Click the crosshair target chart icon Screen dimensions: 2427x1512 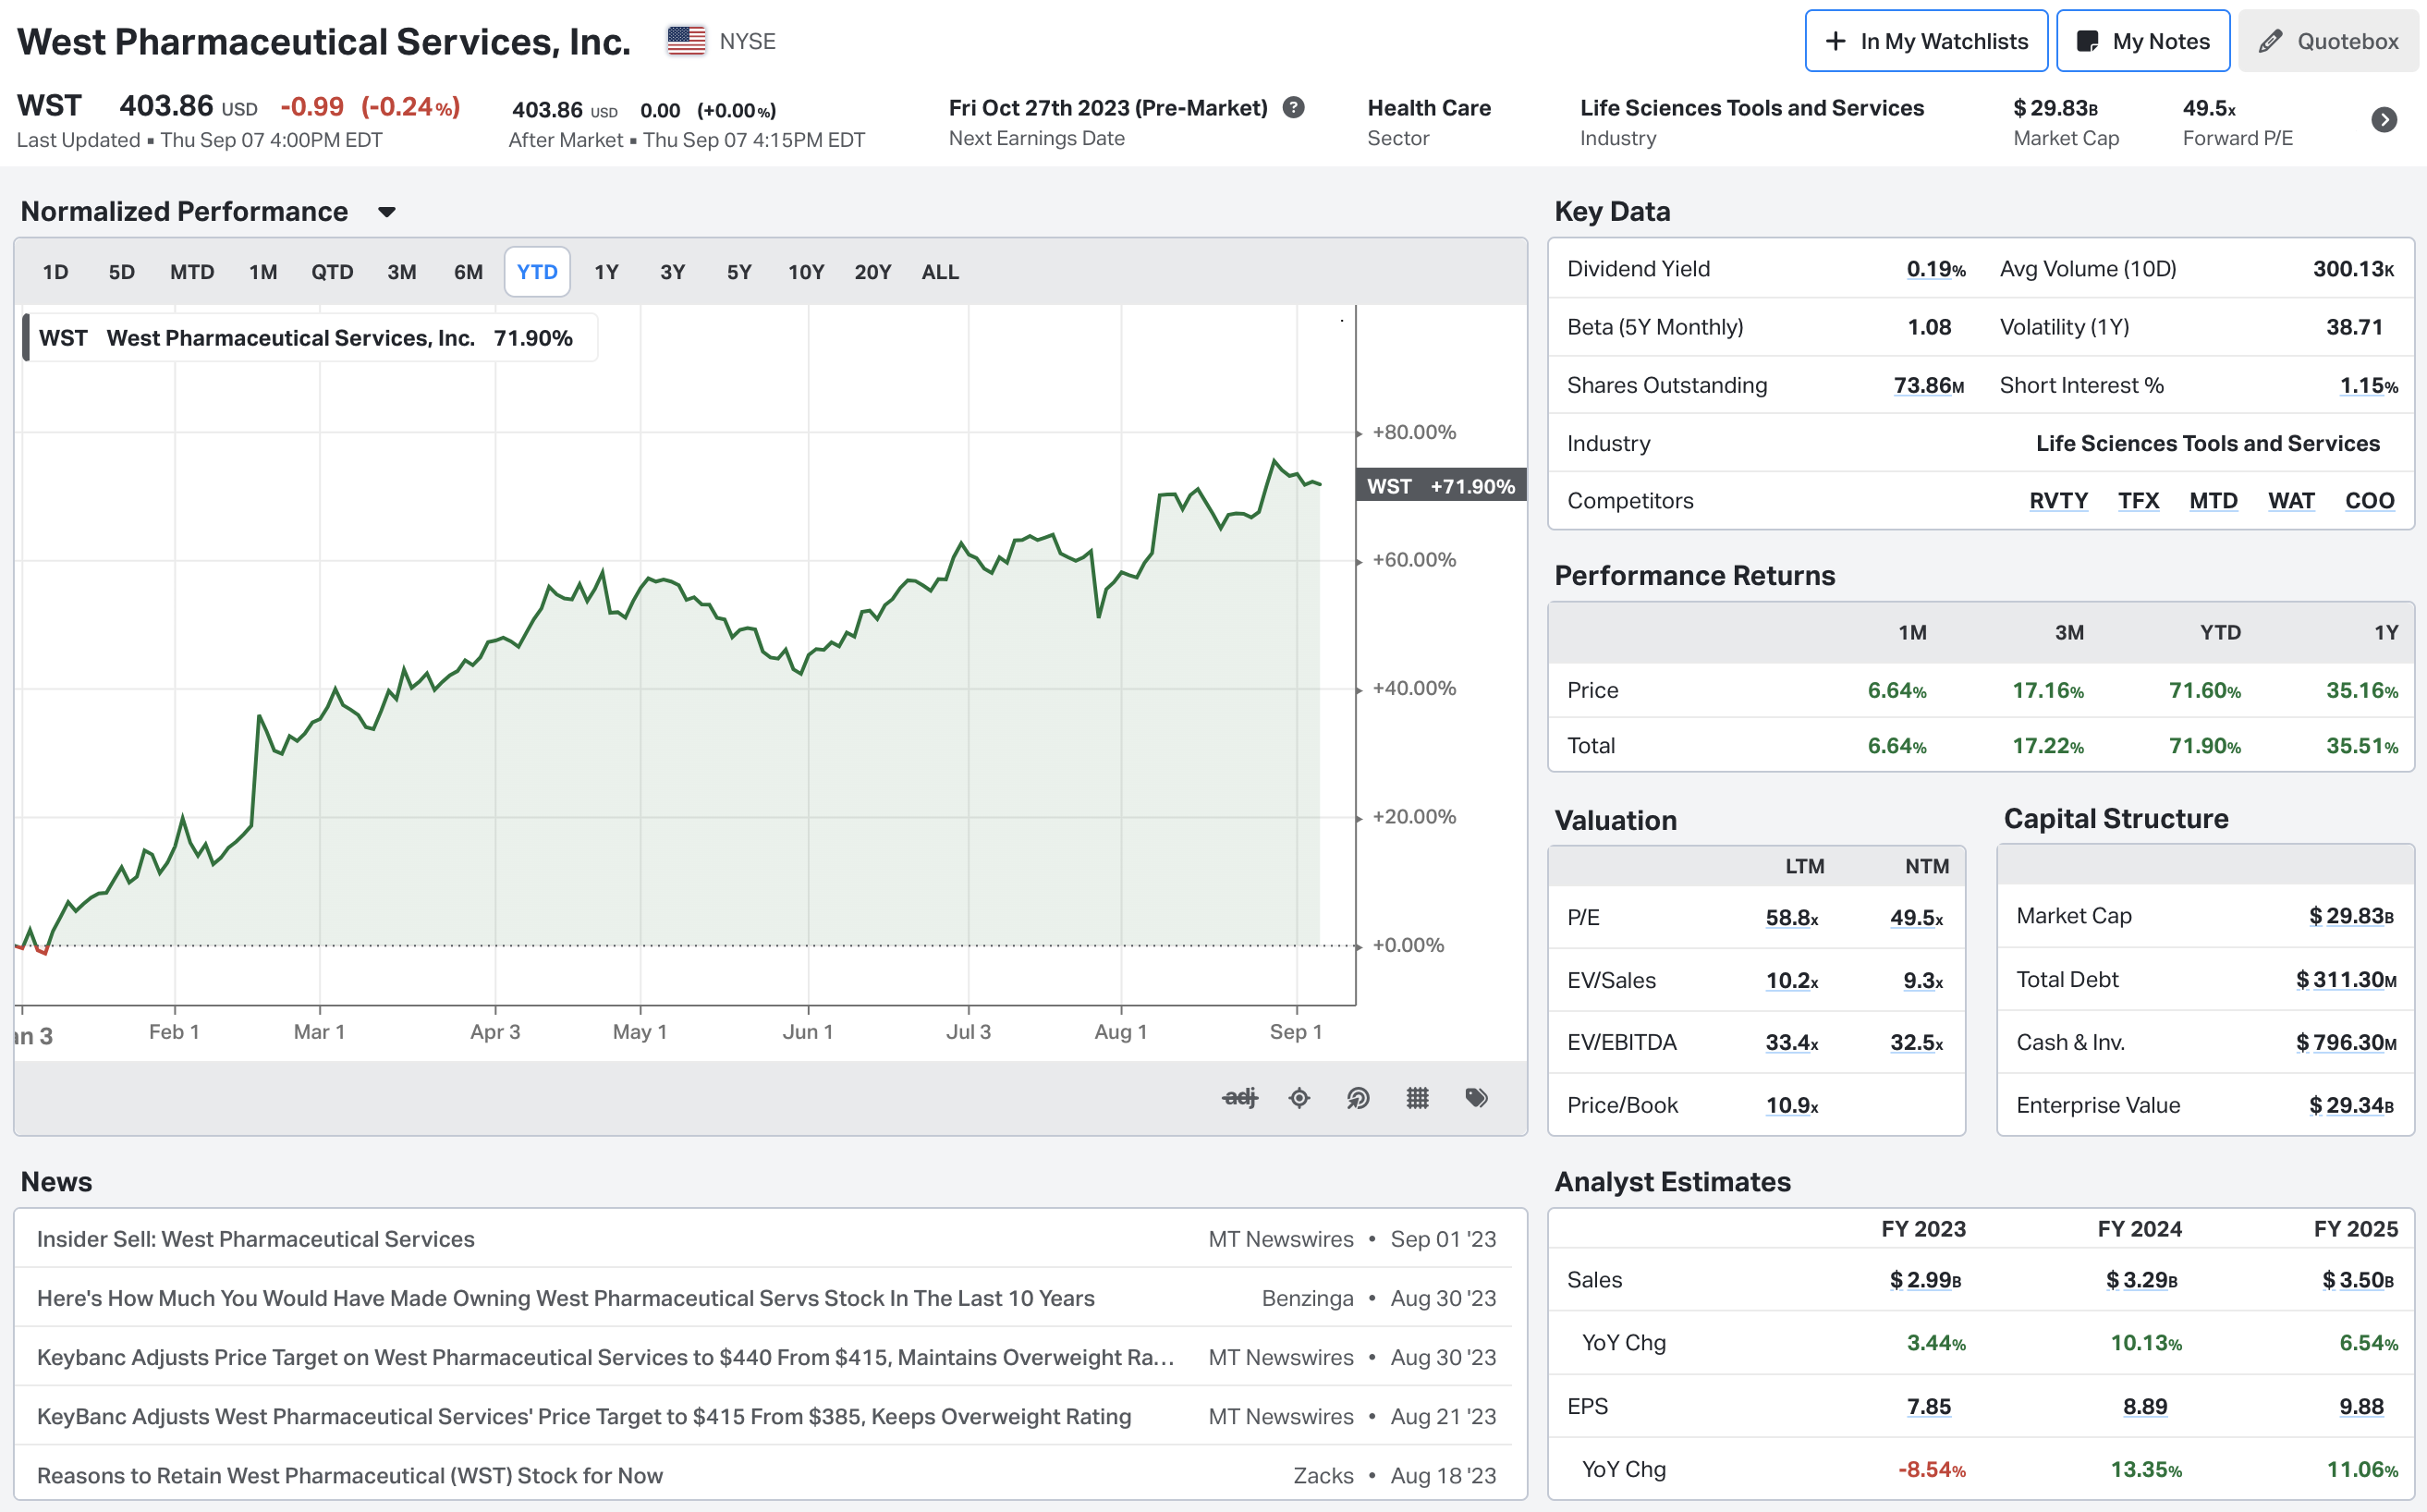(x=1299, y=1098)
